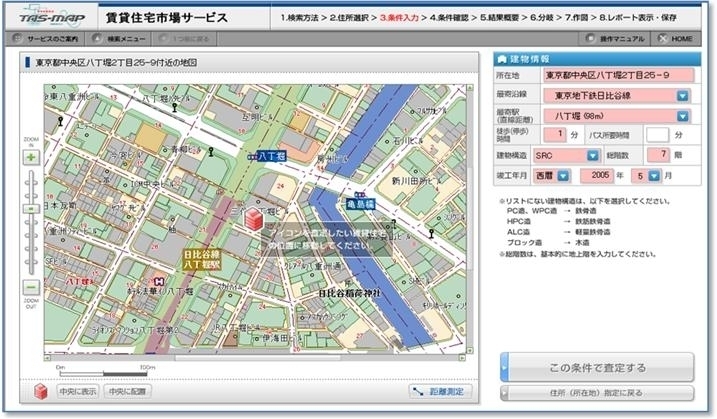Click この条件で査定する button
The image size is (717, 419).
click(x=597, y=367)
